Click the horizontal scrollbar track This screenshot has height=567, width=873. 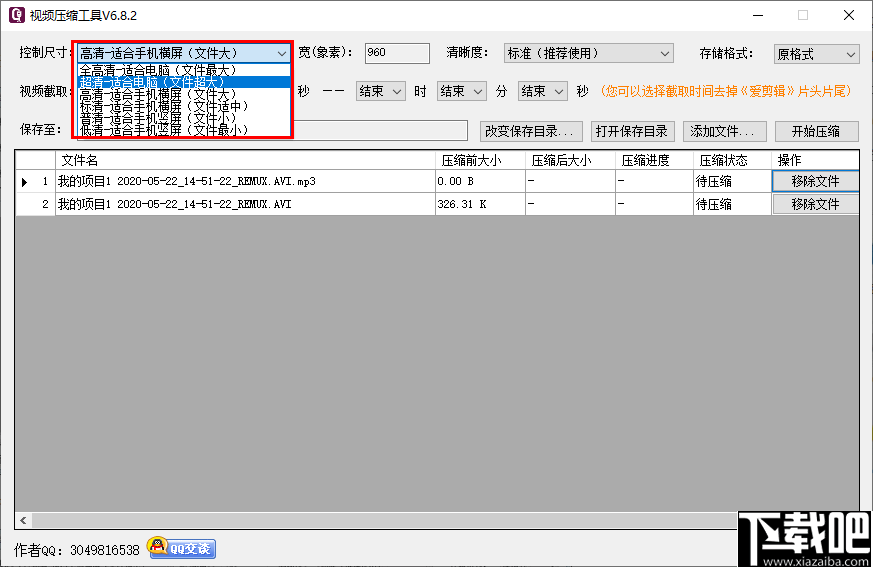[x=384, y=520]
